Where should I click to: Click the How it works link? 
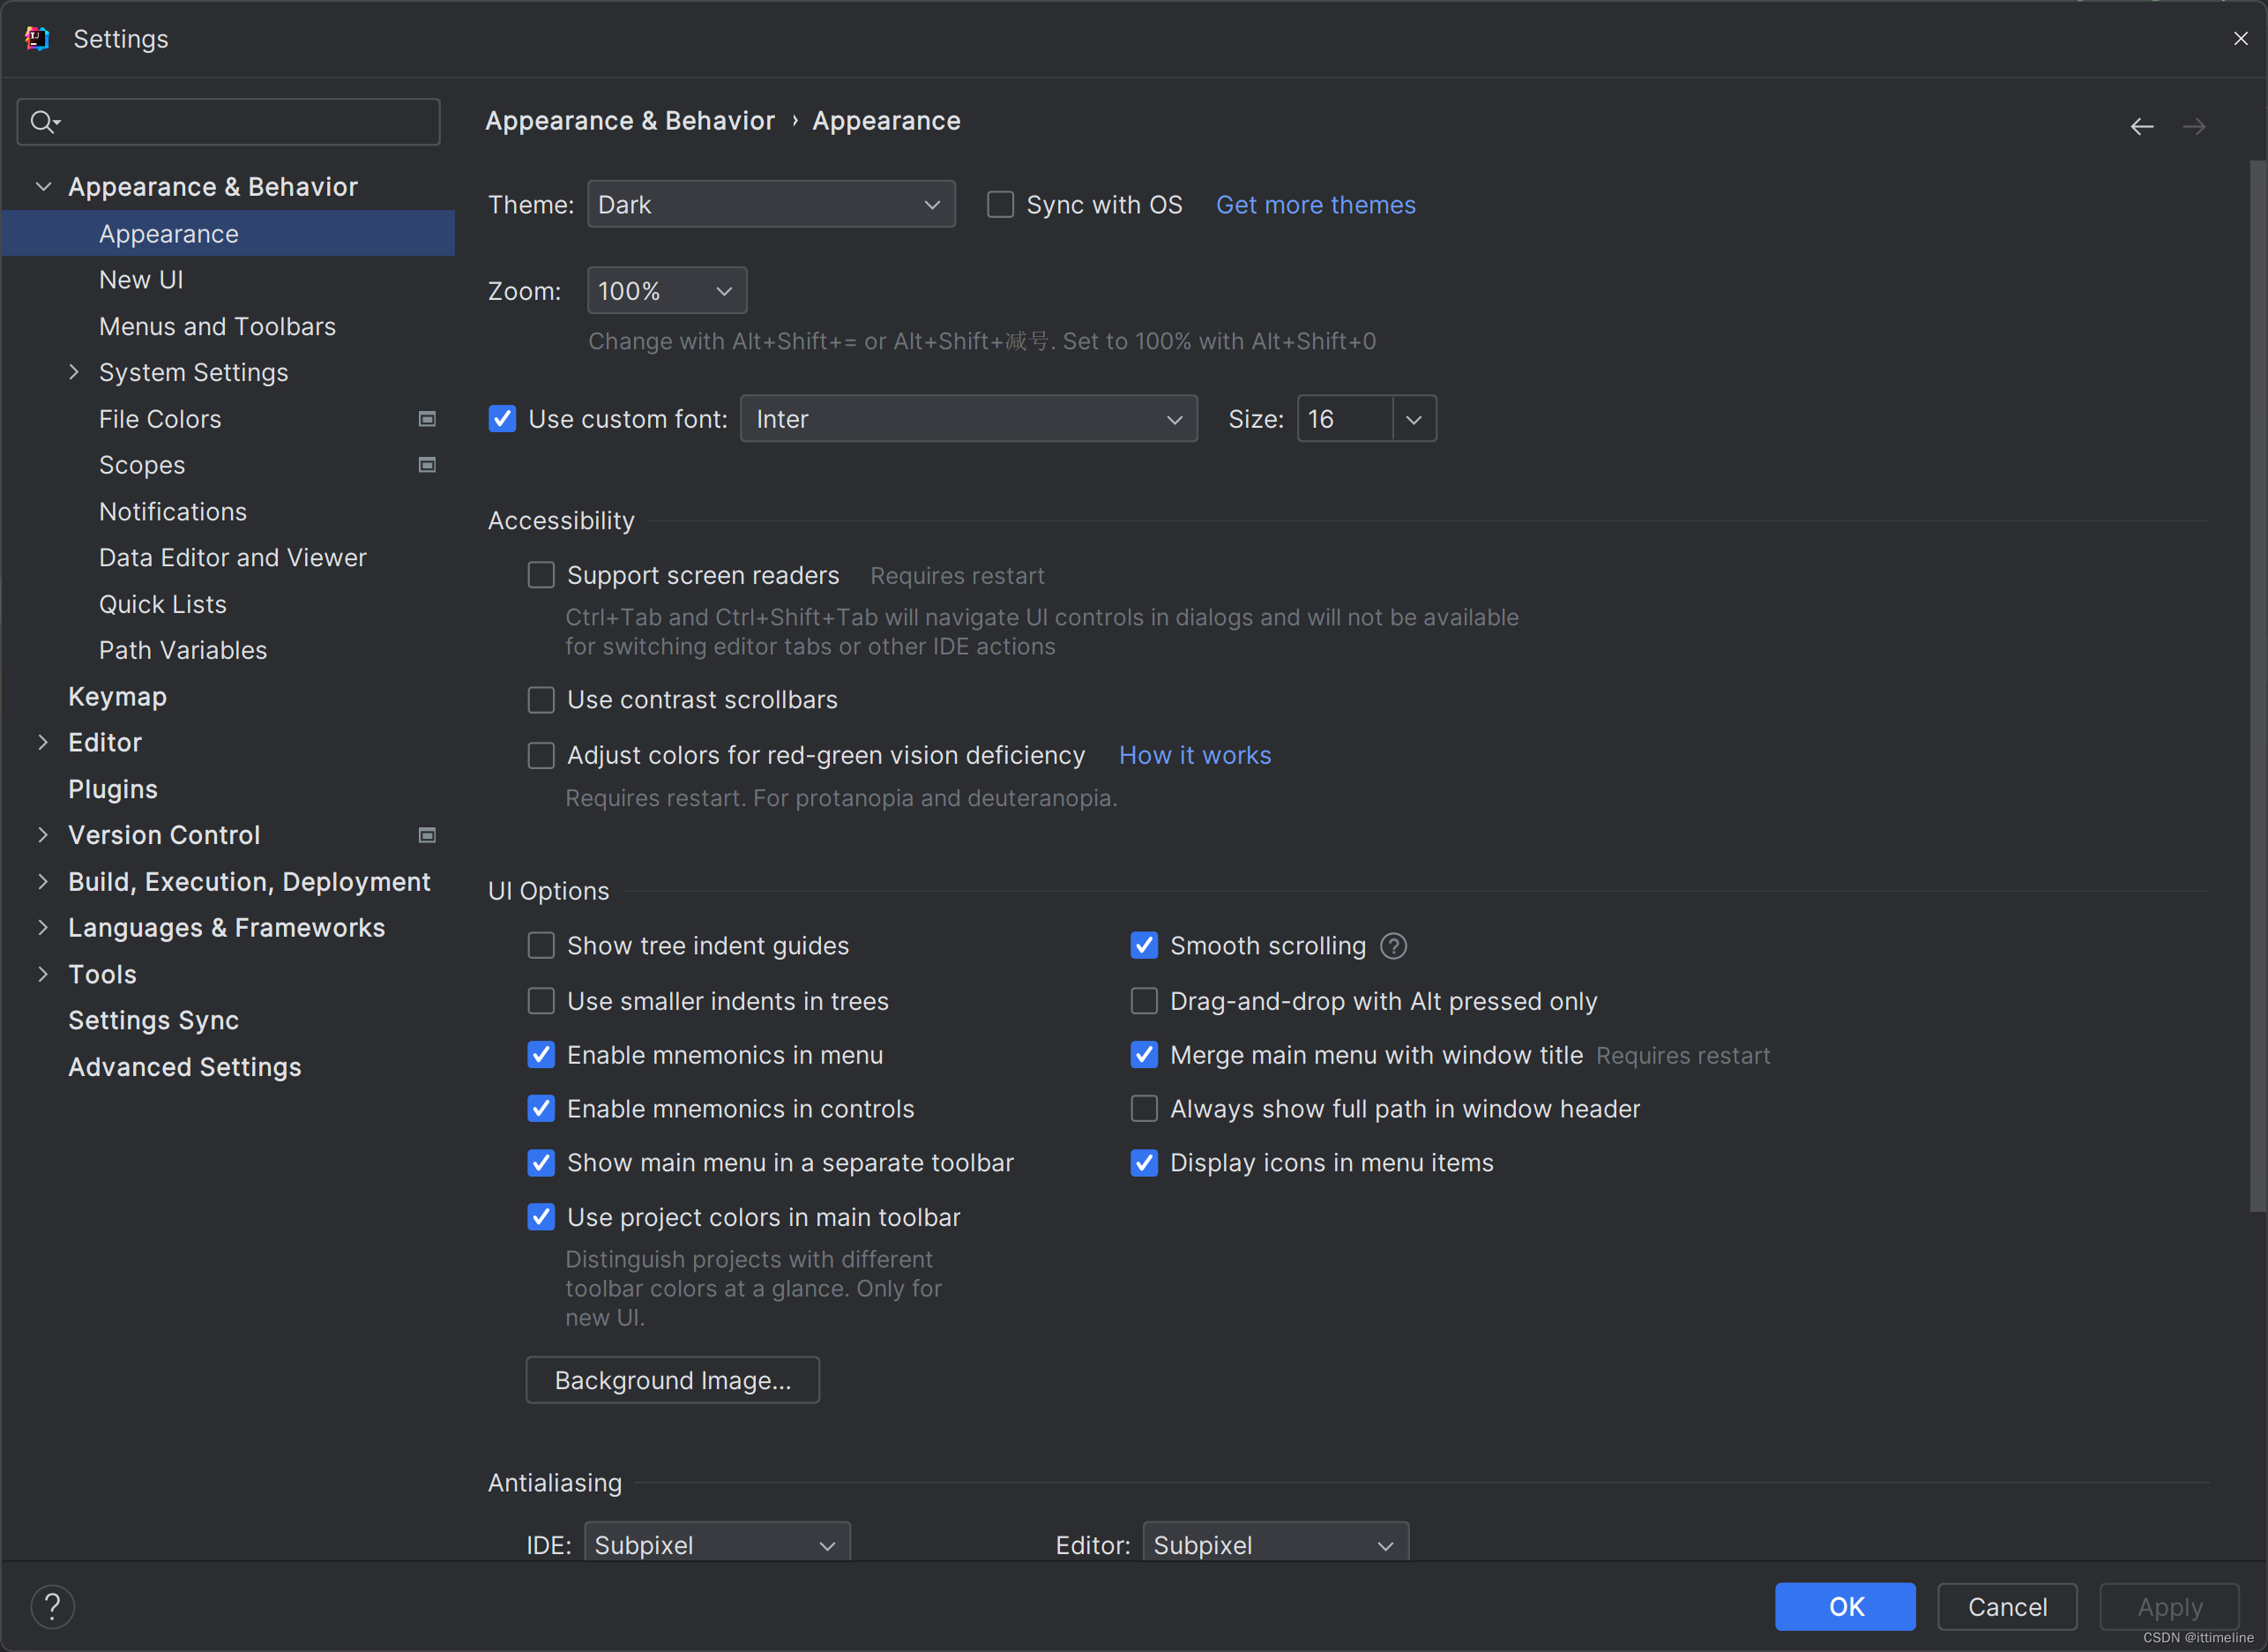tap(1195, 755)
